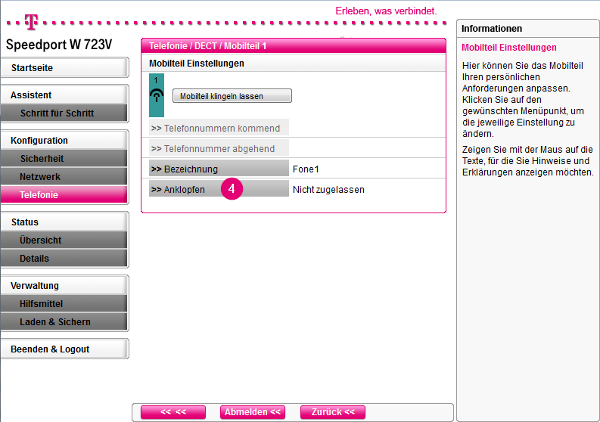600x422 pixels.
Task: Click the << << button at the bottom
Action: [x=173, y=412]
